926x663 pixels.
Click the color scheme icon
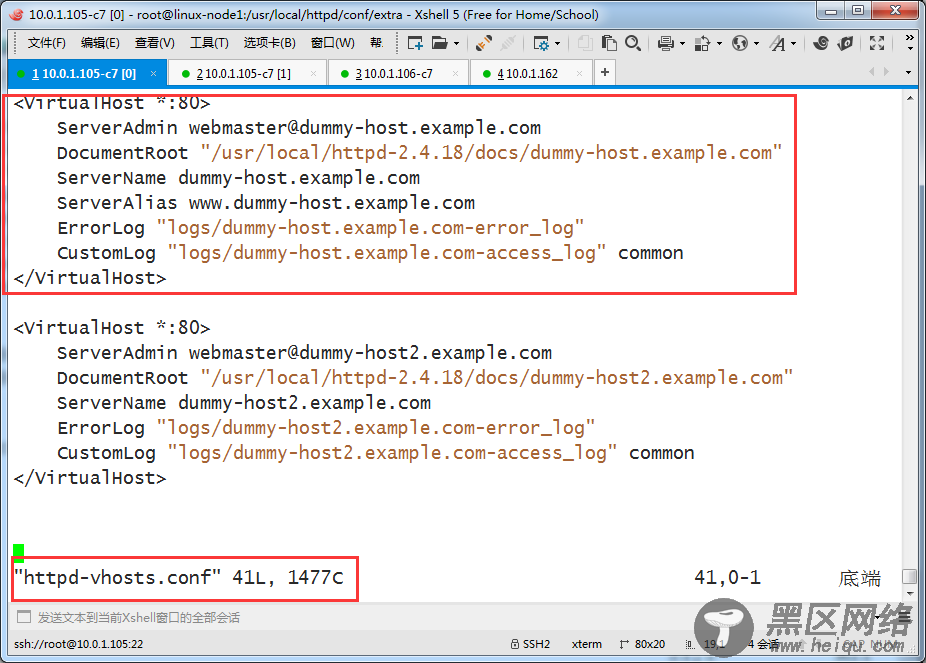tap(703, 43)
